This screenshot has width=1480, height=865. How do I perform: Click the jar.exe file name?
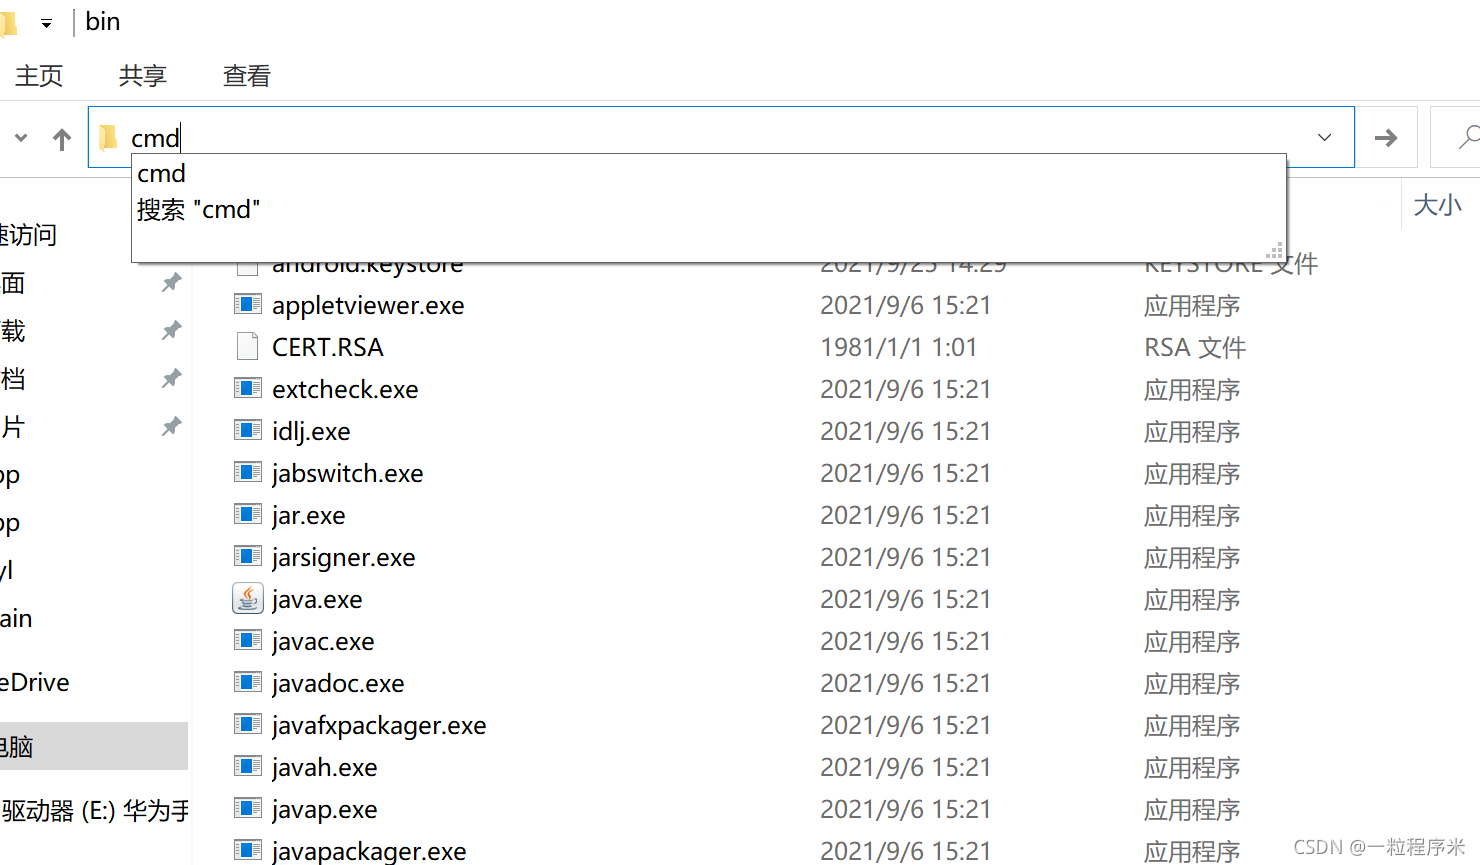(309, 516)
